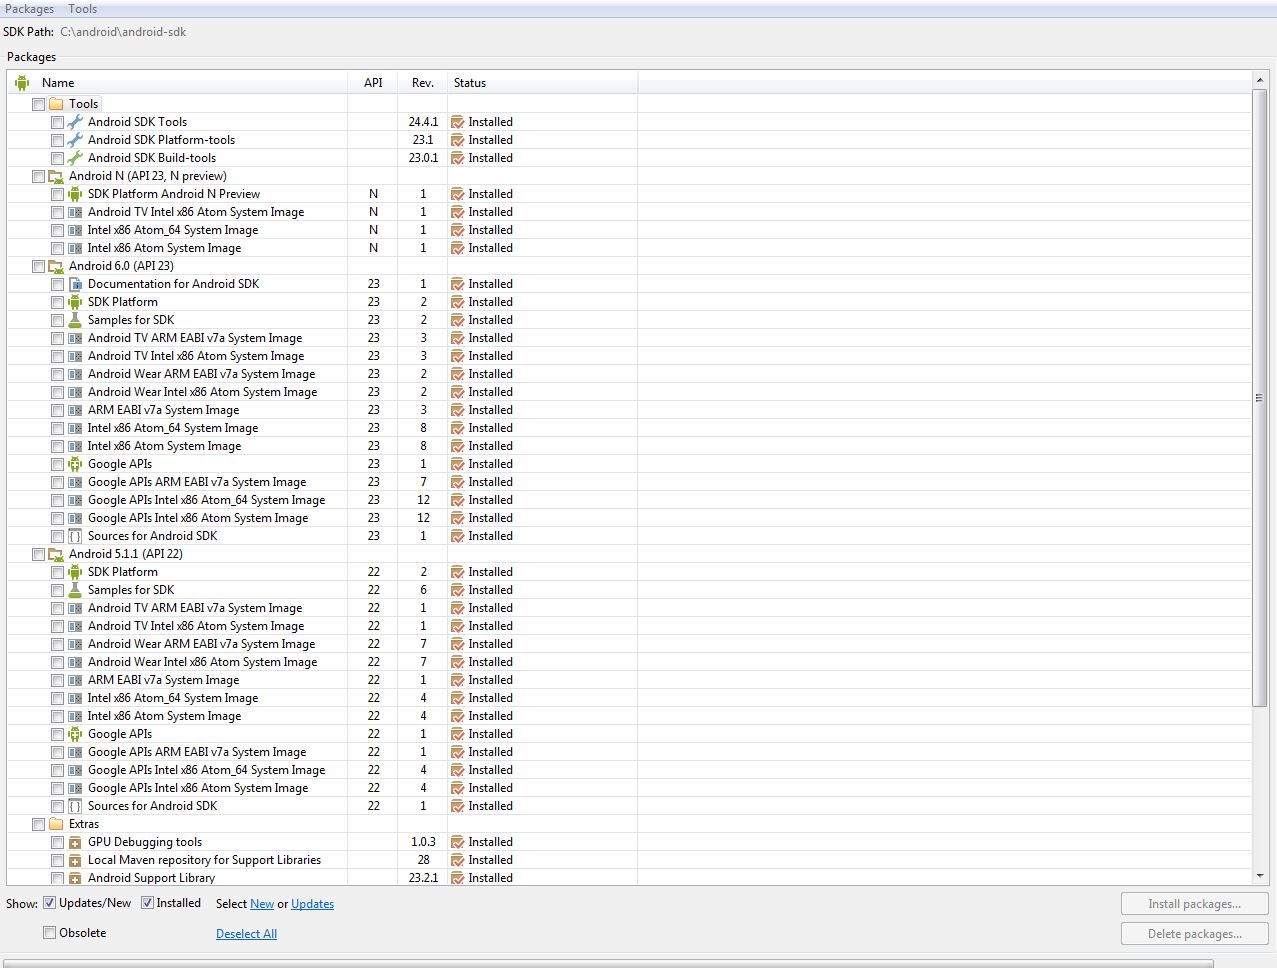Viewport: 1277px width, 968px height.
Task: Sort by the API column header
Action: pos(373,83)
